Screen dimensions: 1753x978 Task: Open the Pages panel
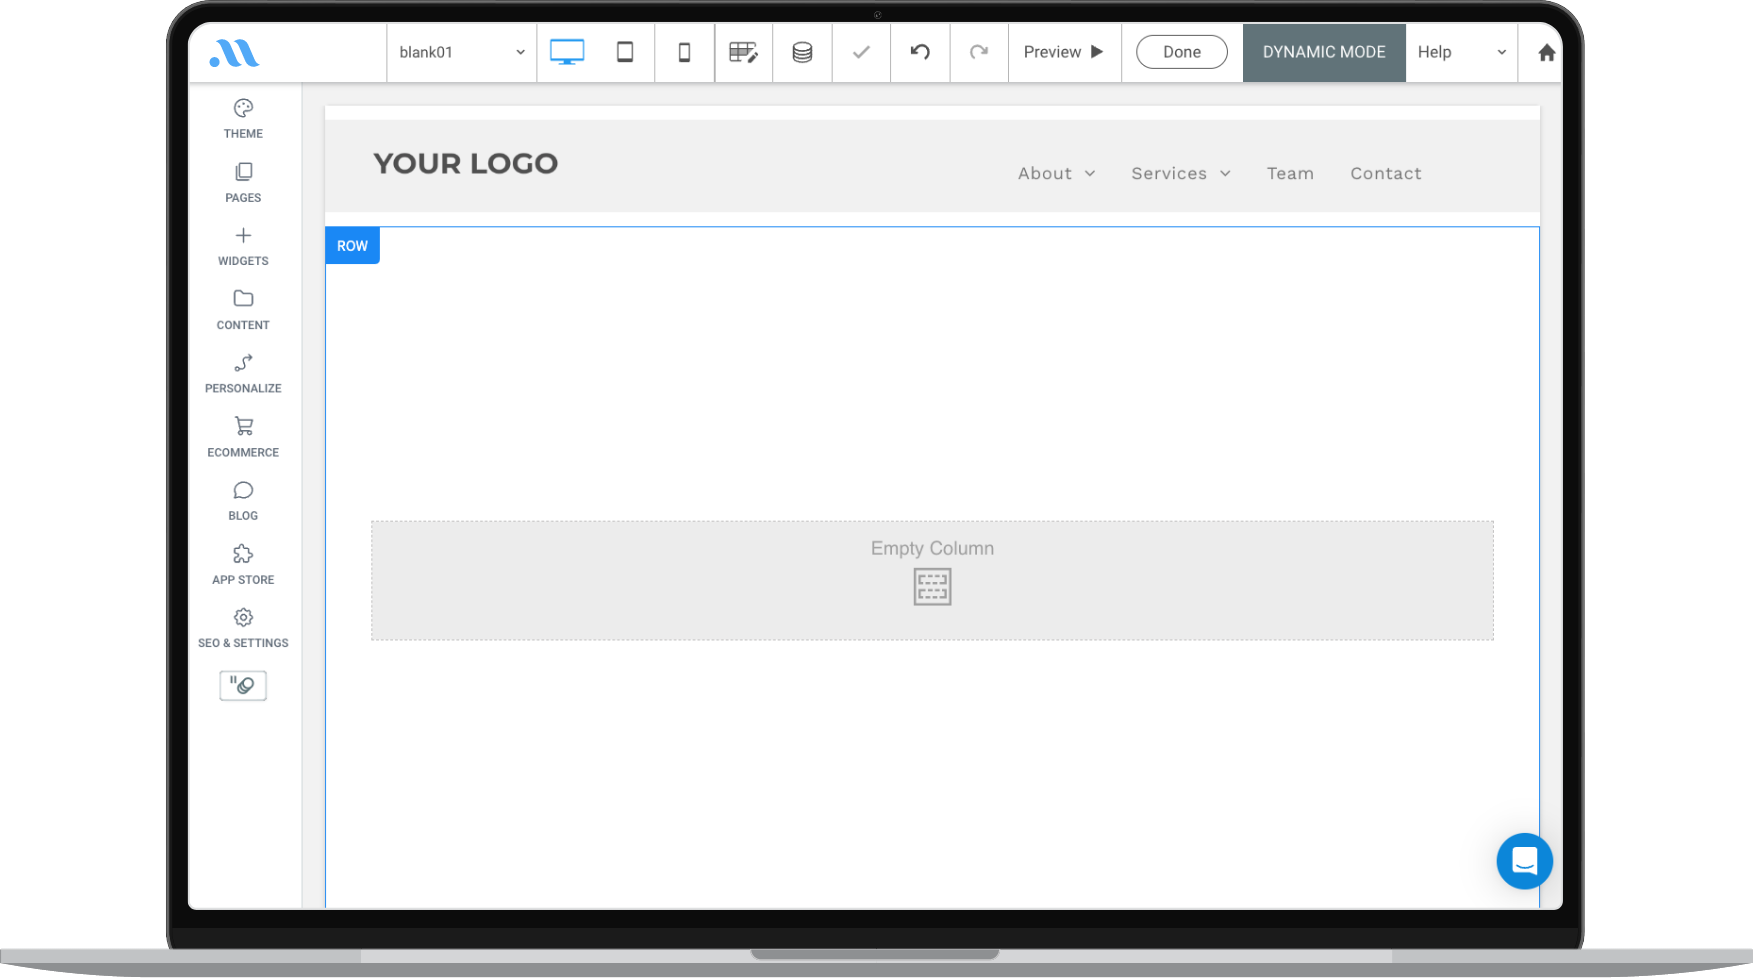point(243,182)
